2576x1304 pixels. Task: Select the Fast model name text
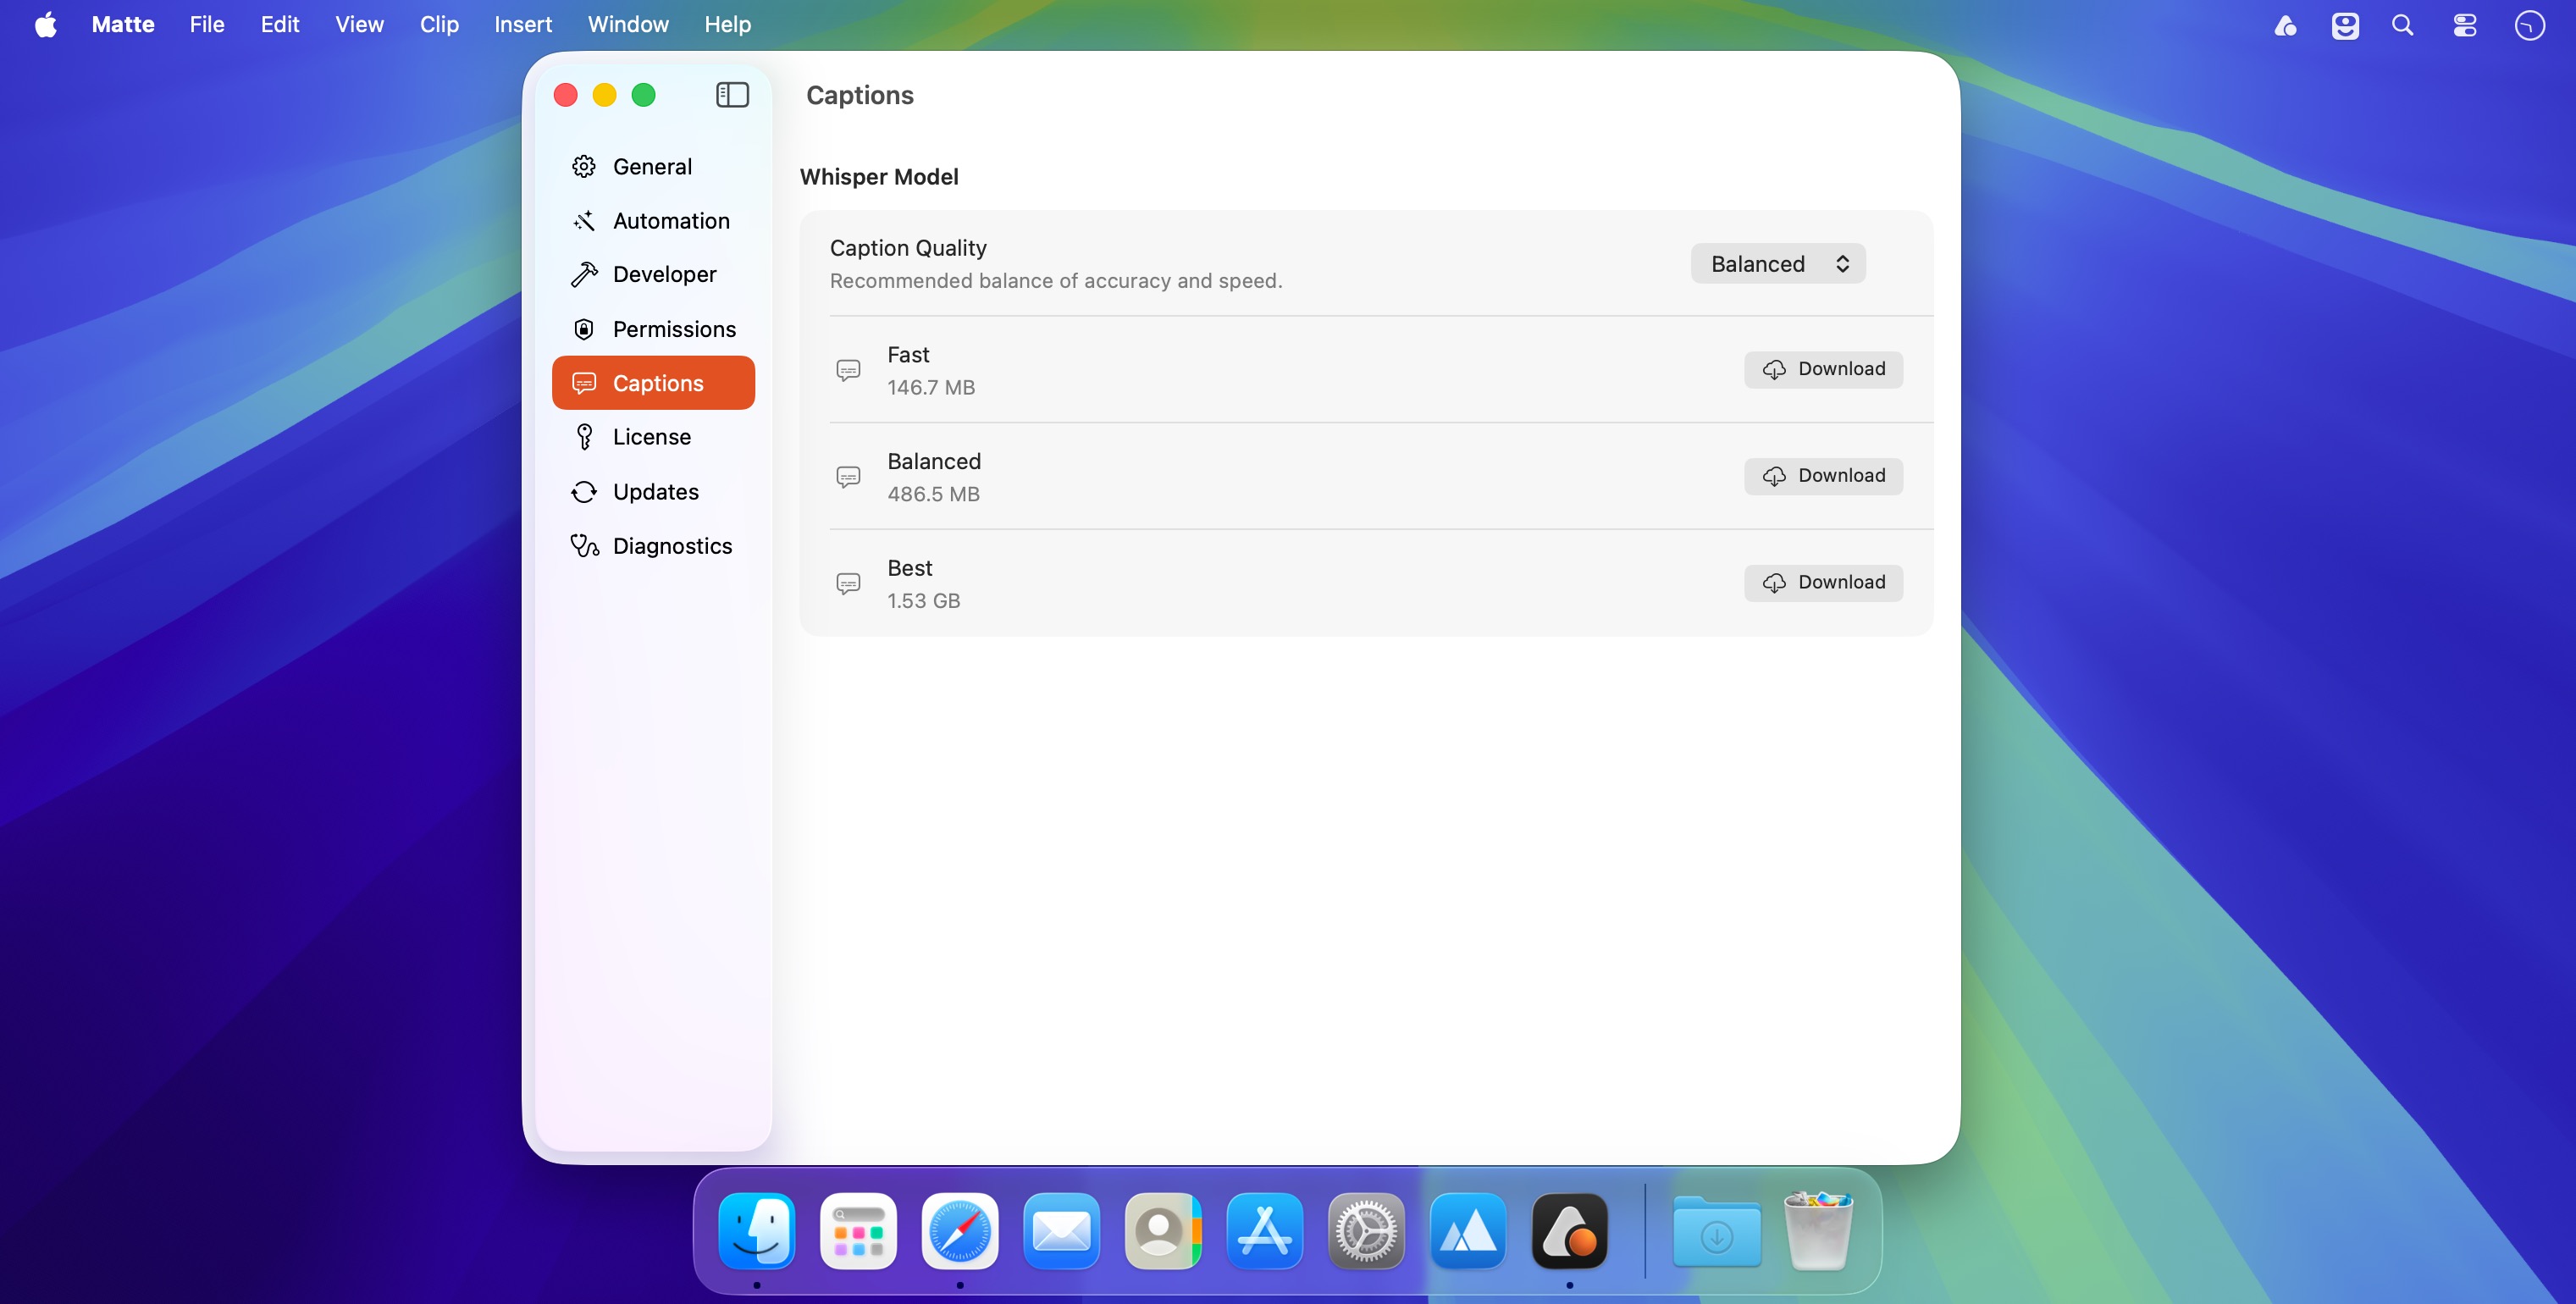coord(908,355)
